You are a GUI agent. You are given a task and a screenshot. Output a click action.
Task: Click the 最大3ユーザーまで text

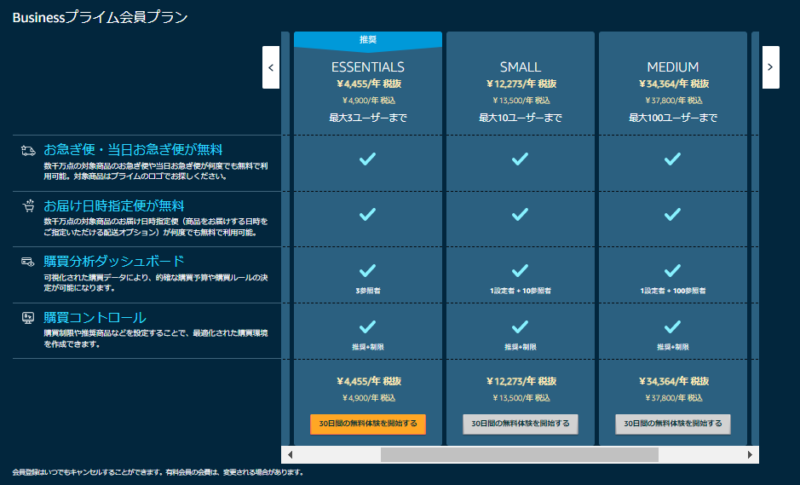coord(368,118)
